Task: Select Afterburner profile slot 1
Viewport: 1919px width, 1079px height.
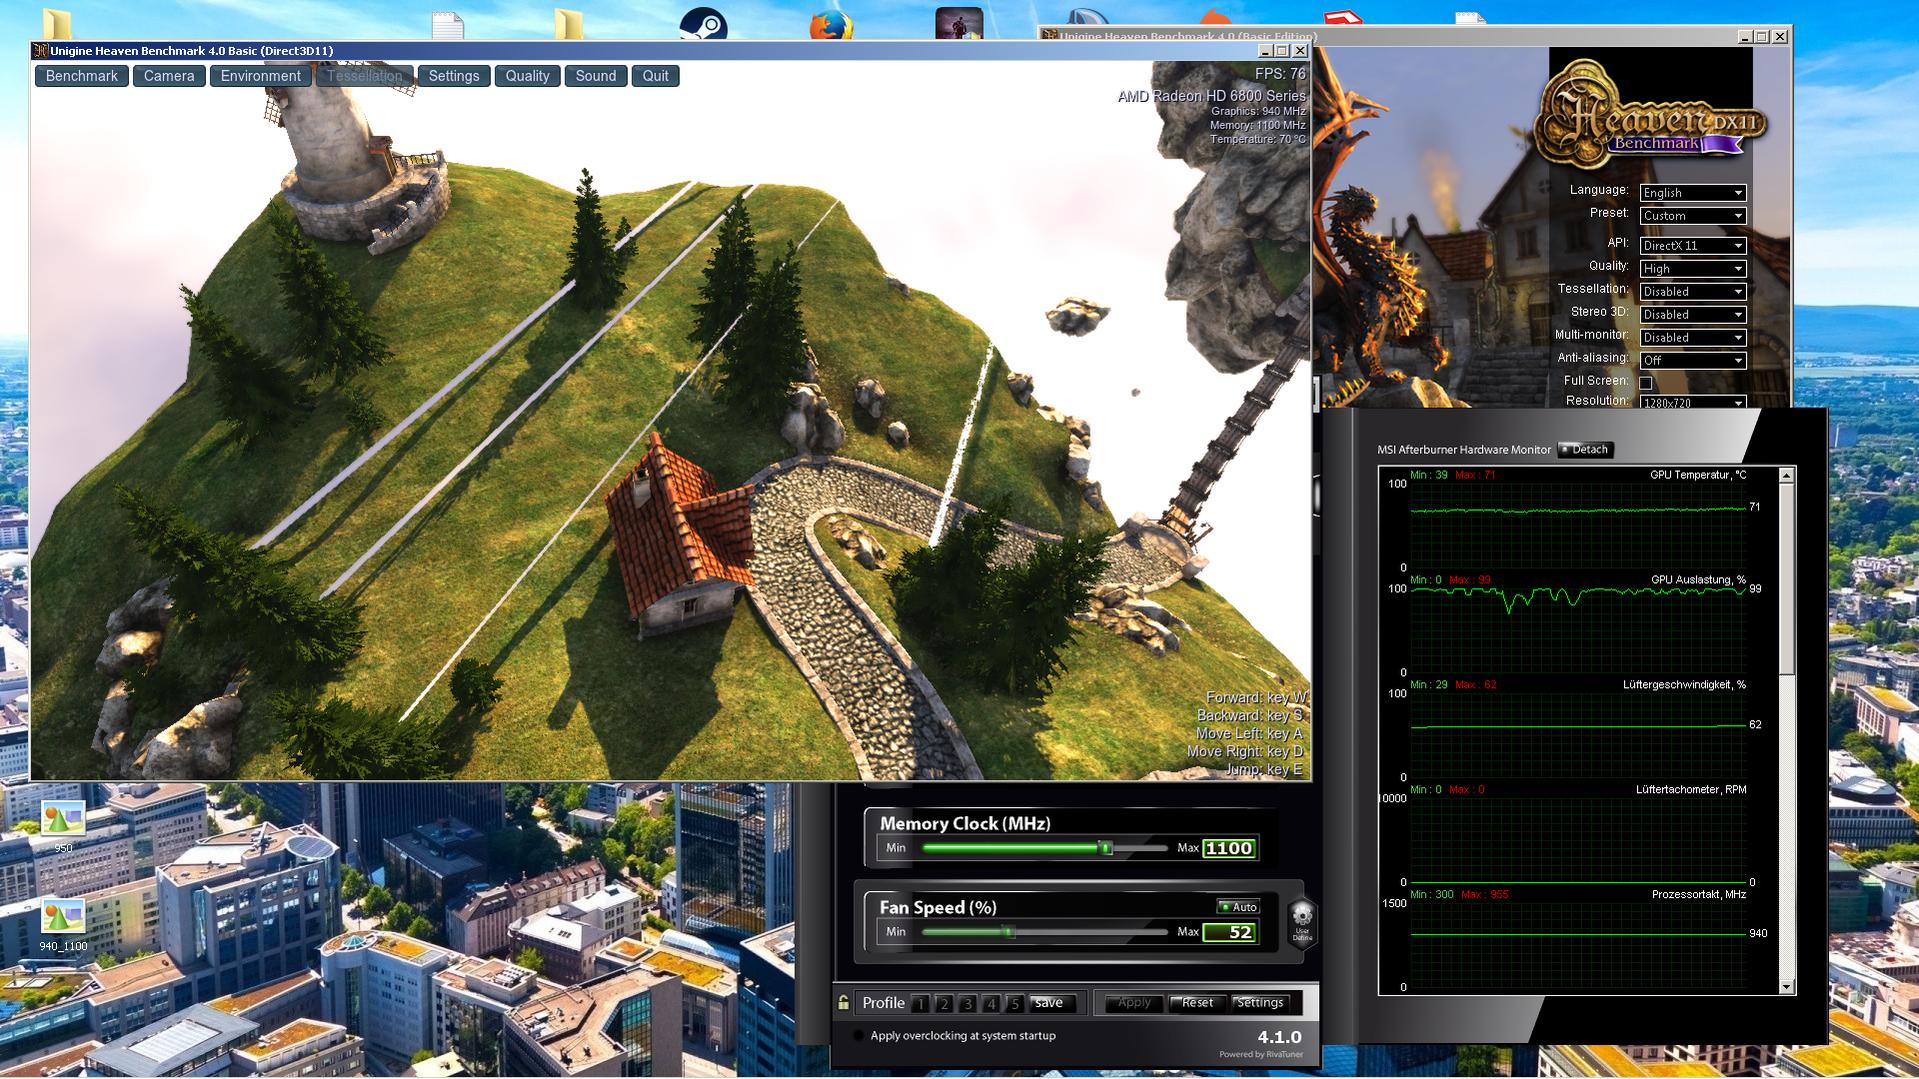Action: [x=920, y=1003]
